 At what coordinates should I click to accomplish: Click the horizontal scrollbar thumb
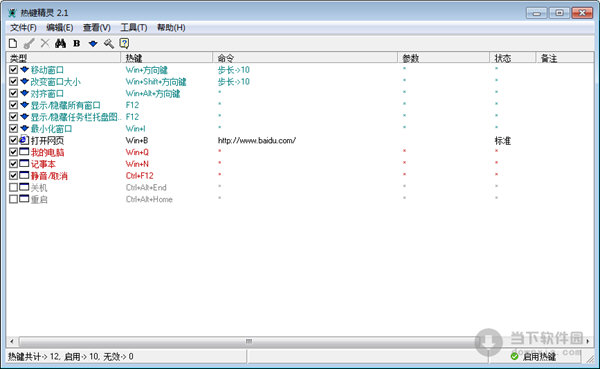pos(249,341)
